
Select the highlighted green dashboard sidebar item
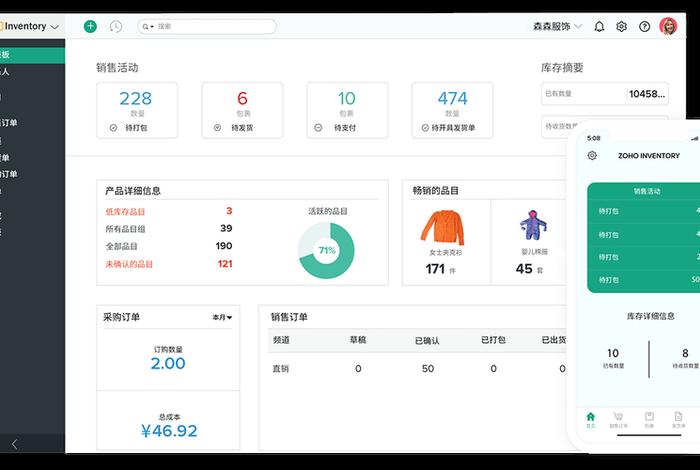coord(32,55)
